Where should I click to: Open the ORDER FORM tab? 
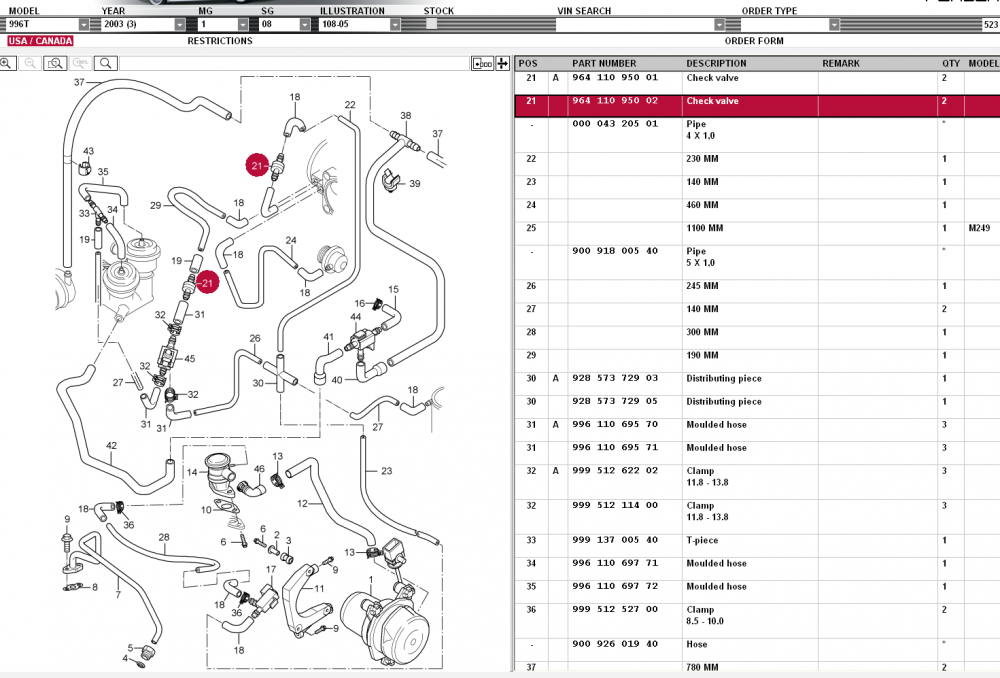(x=754, y=41)
